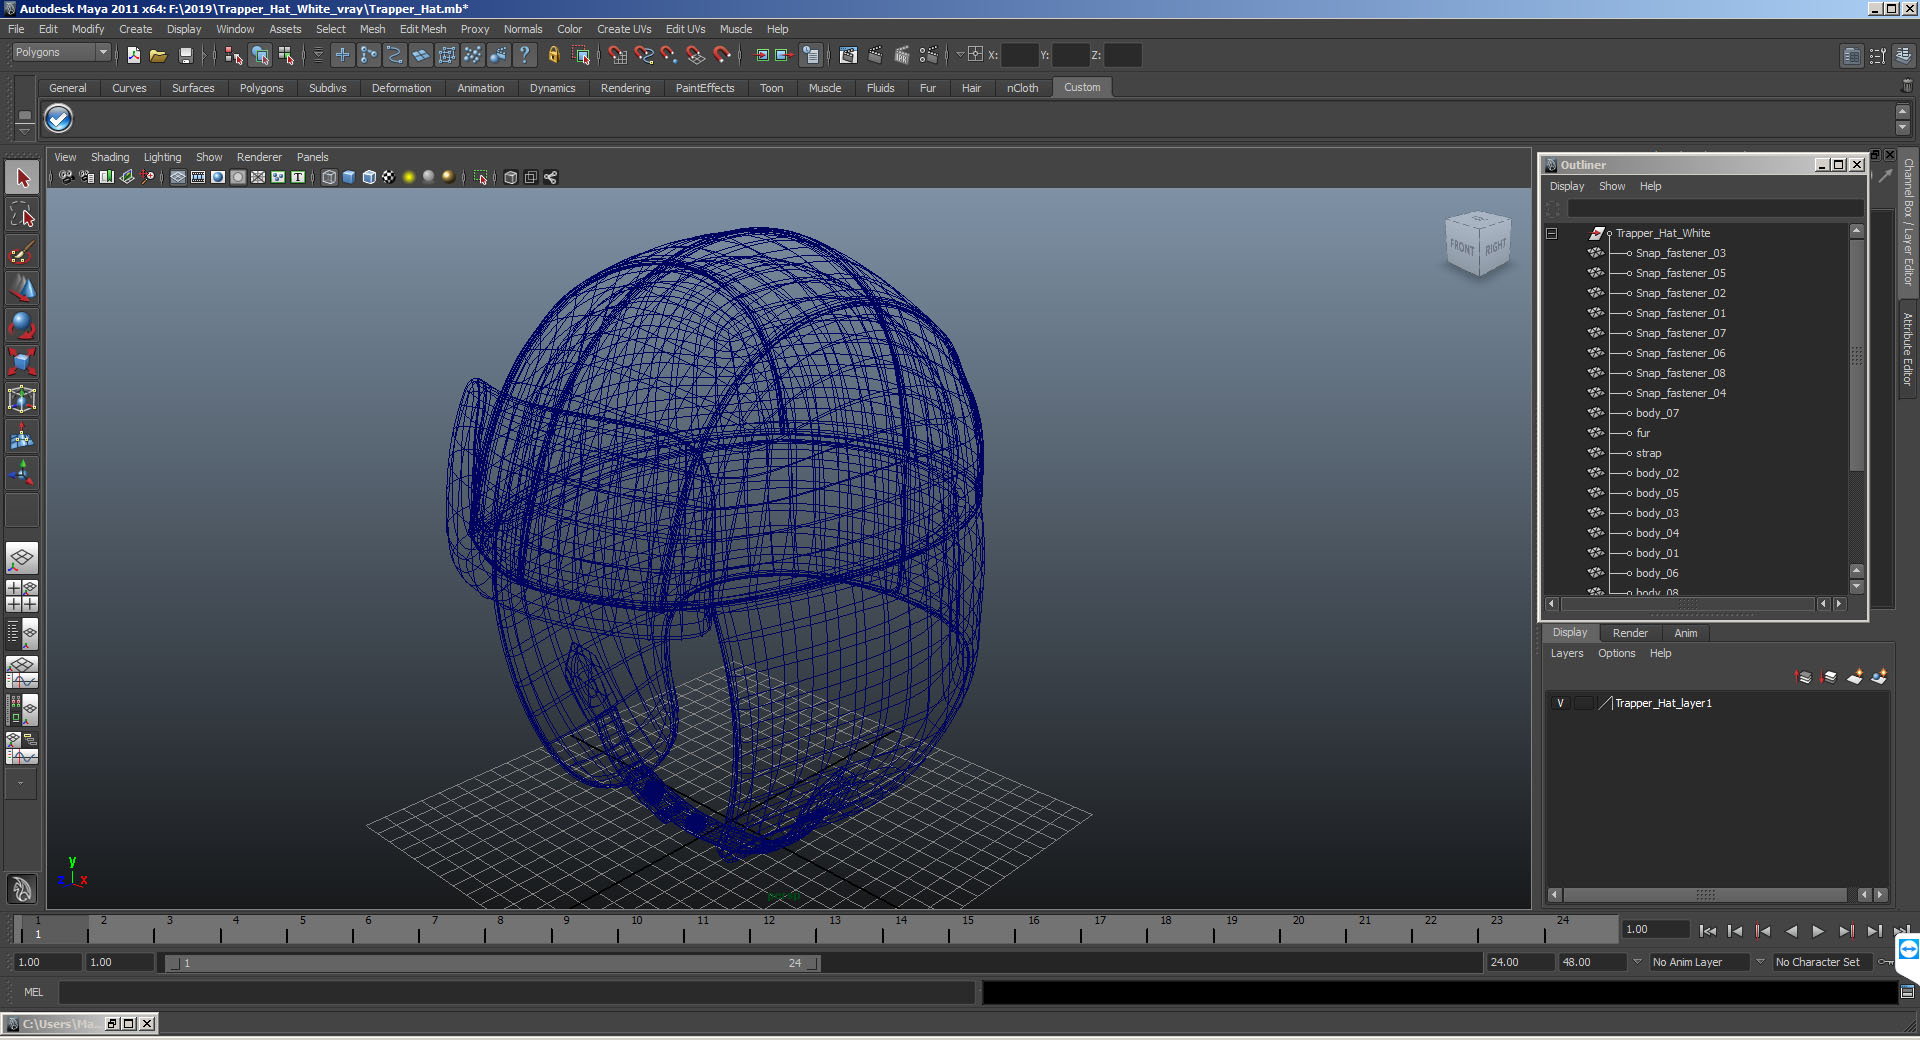1920x1040 pixels.
Task: Activate the Rotate tool
Action: pyautogui.click(x=22, y=325)
